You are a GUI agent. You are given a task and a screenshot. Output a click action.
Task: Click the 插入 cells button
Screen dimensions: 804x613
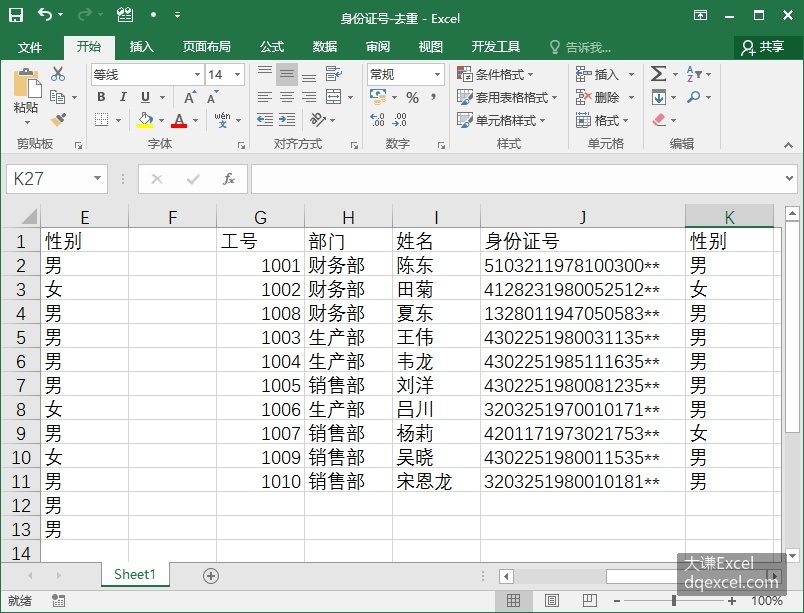pyautogui.click(x=605, y=75)
